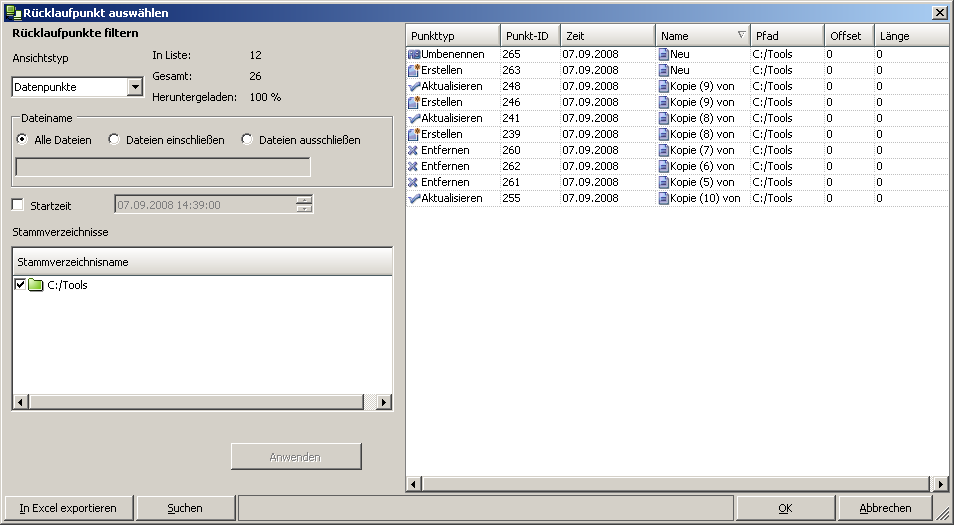
Task: Click the Entfernen X icon in row 260
Action: point(414,150)
